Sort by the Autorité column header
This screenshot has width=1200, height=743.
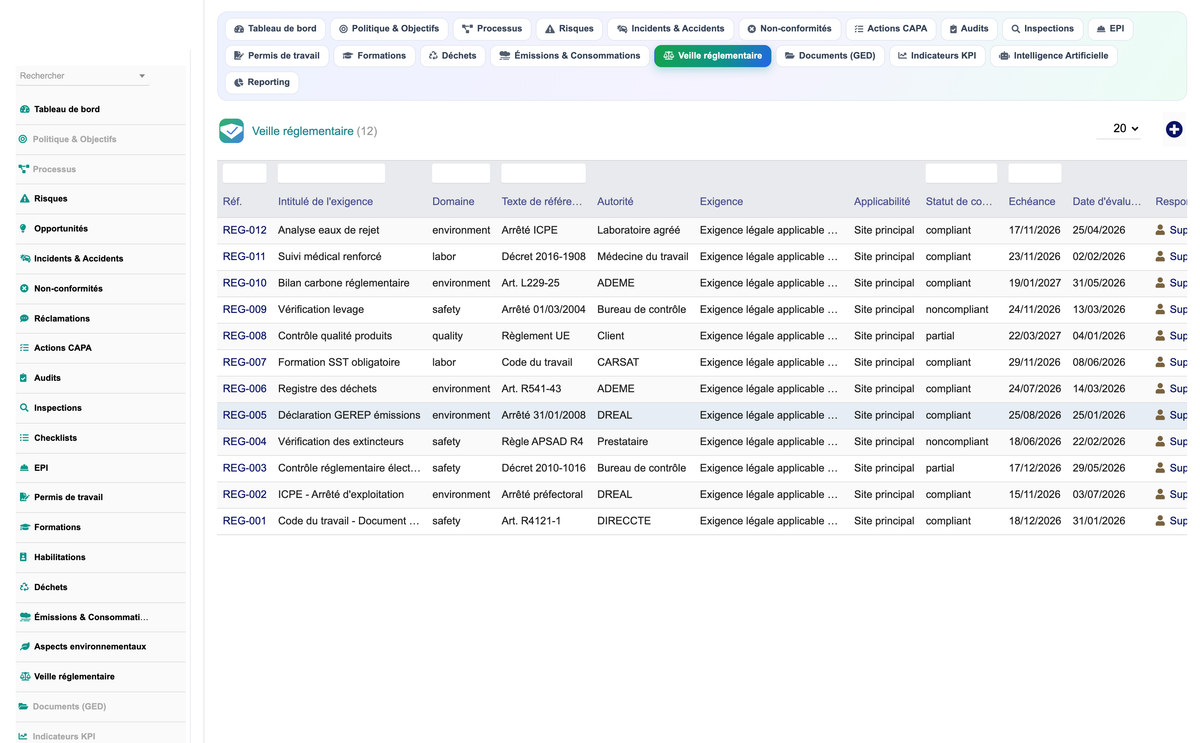click(x=615, y=202)
